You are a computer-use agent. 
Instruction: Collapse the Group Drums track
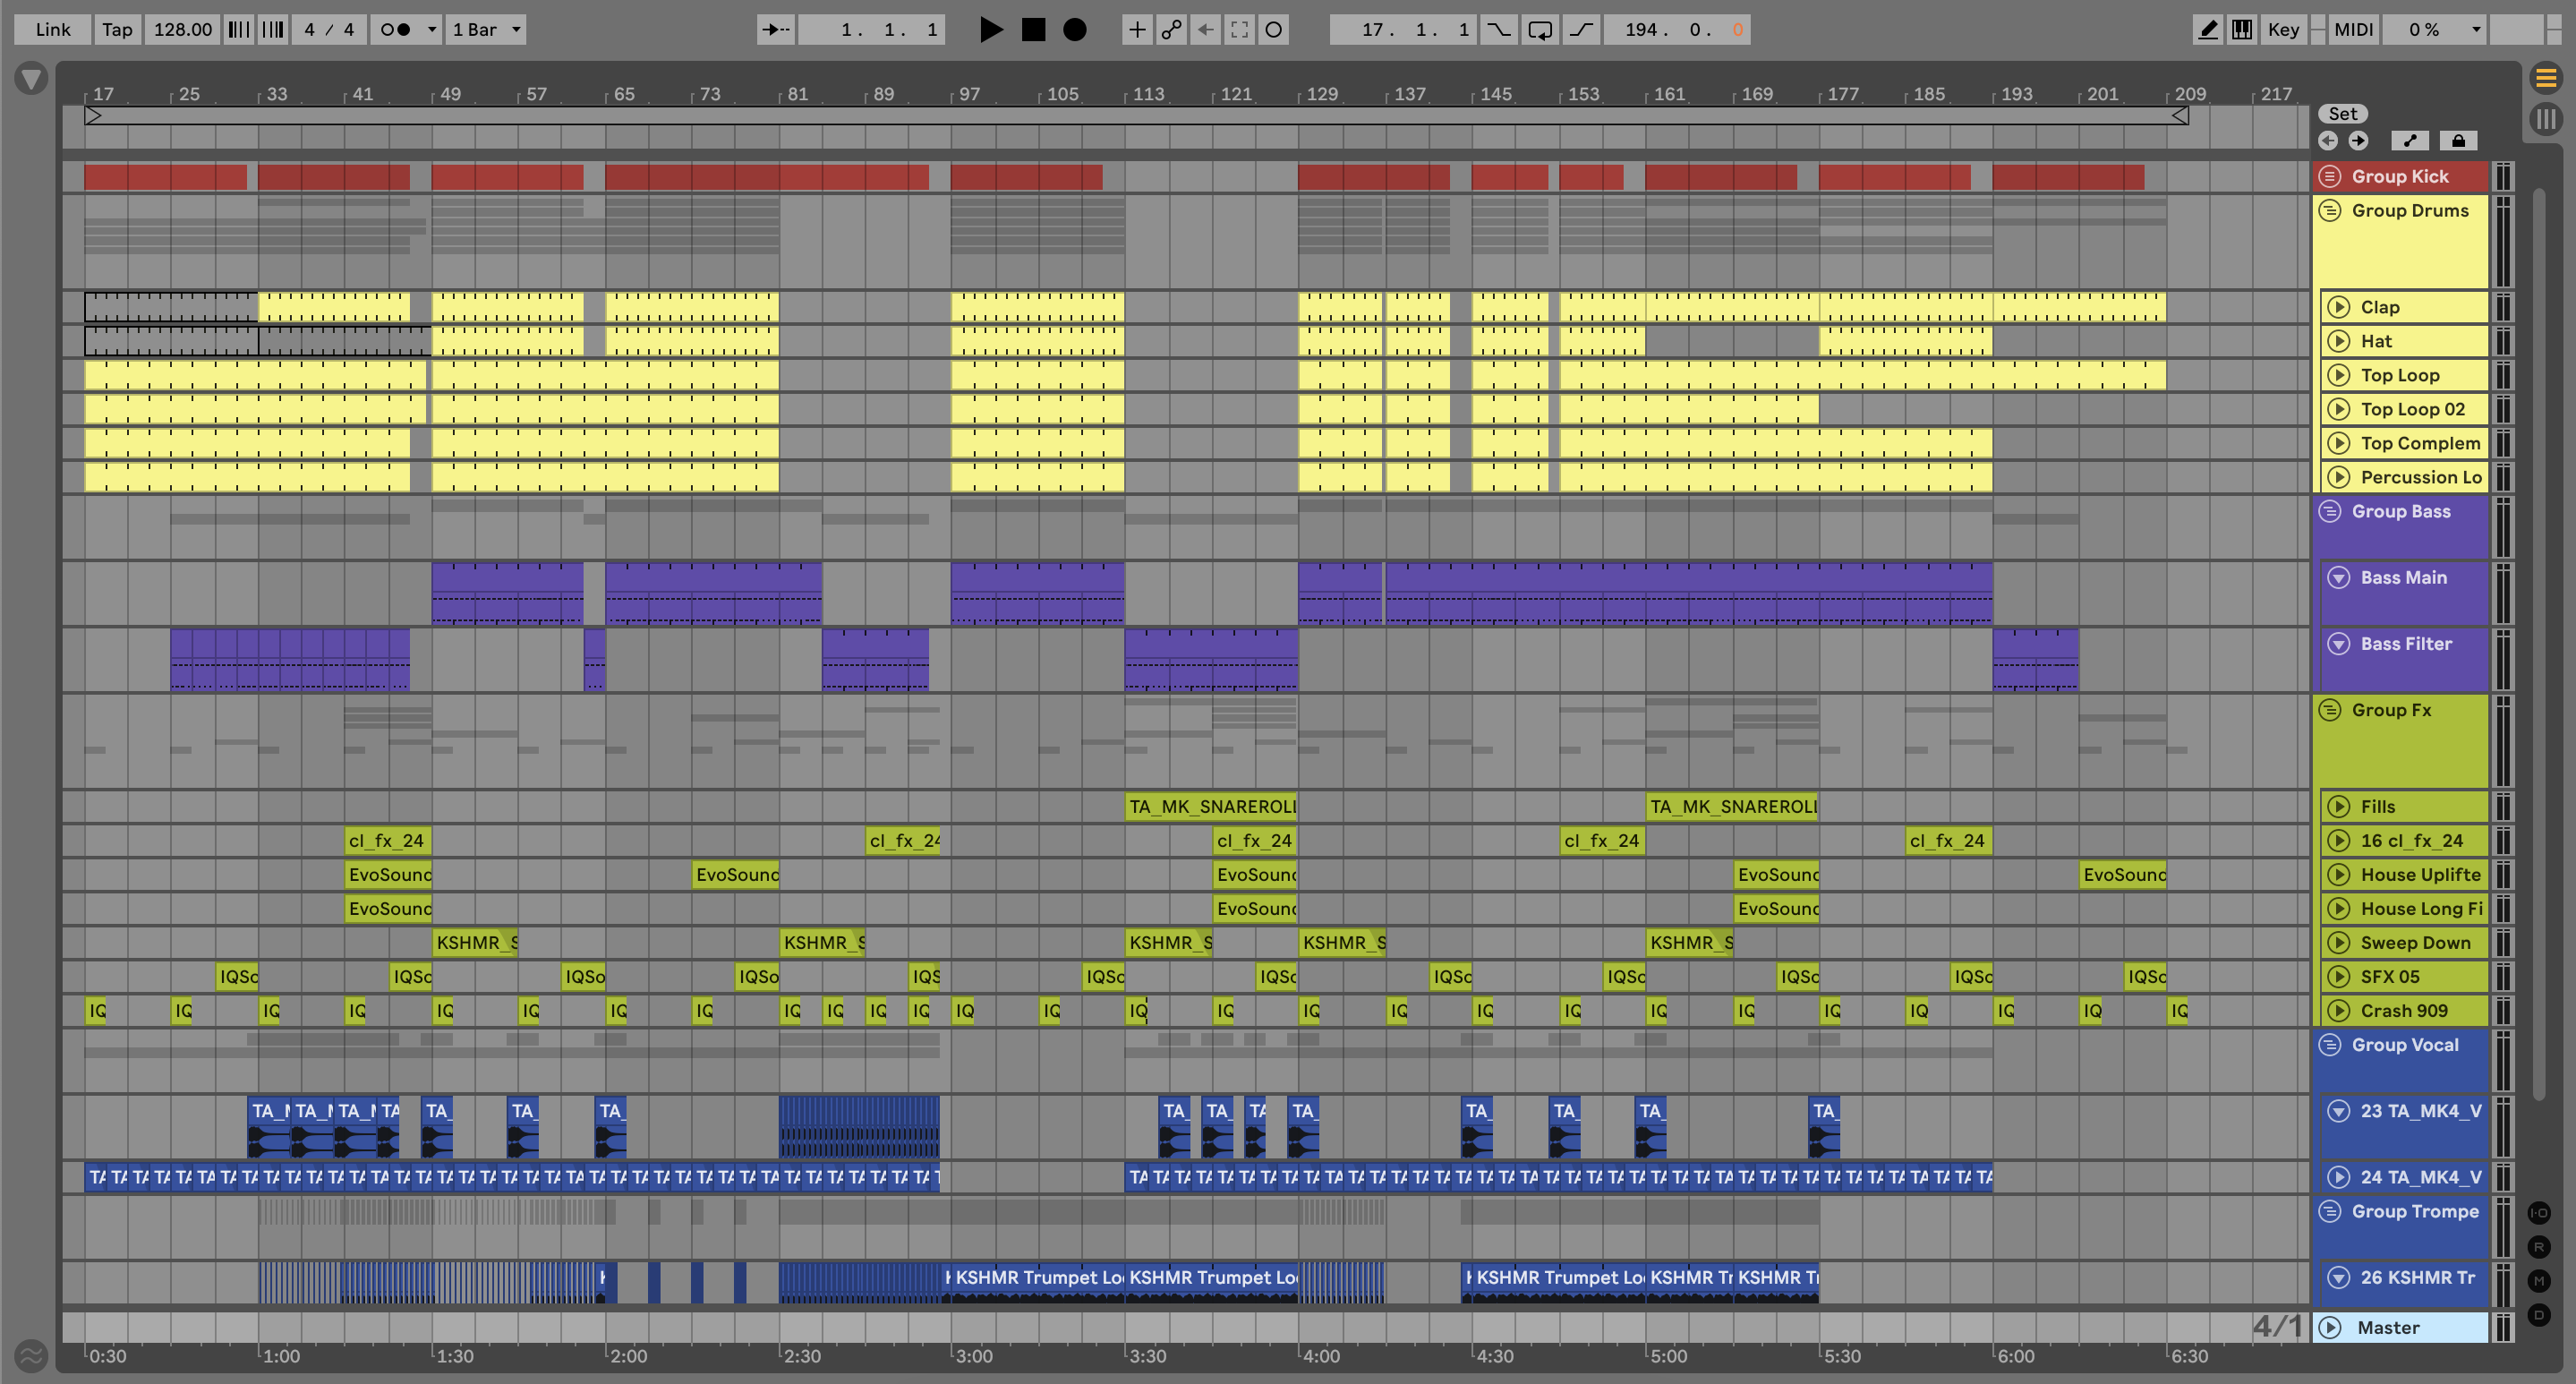[2330, 211]
